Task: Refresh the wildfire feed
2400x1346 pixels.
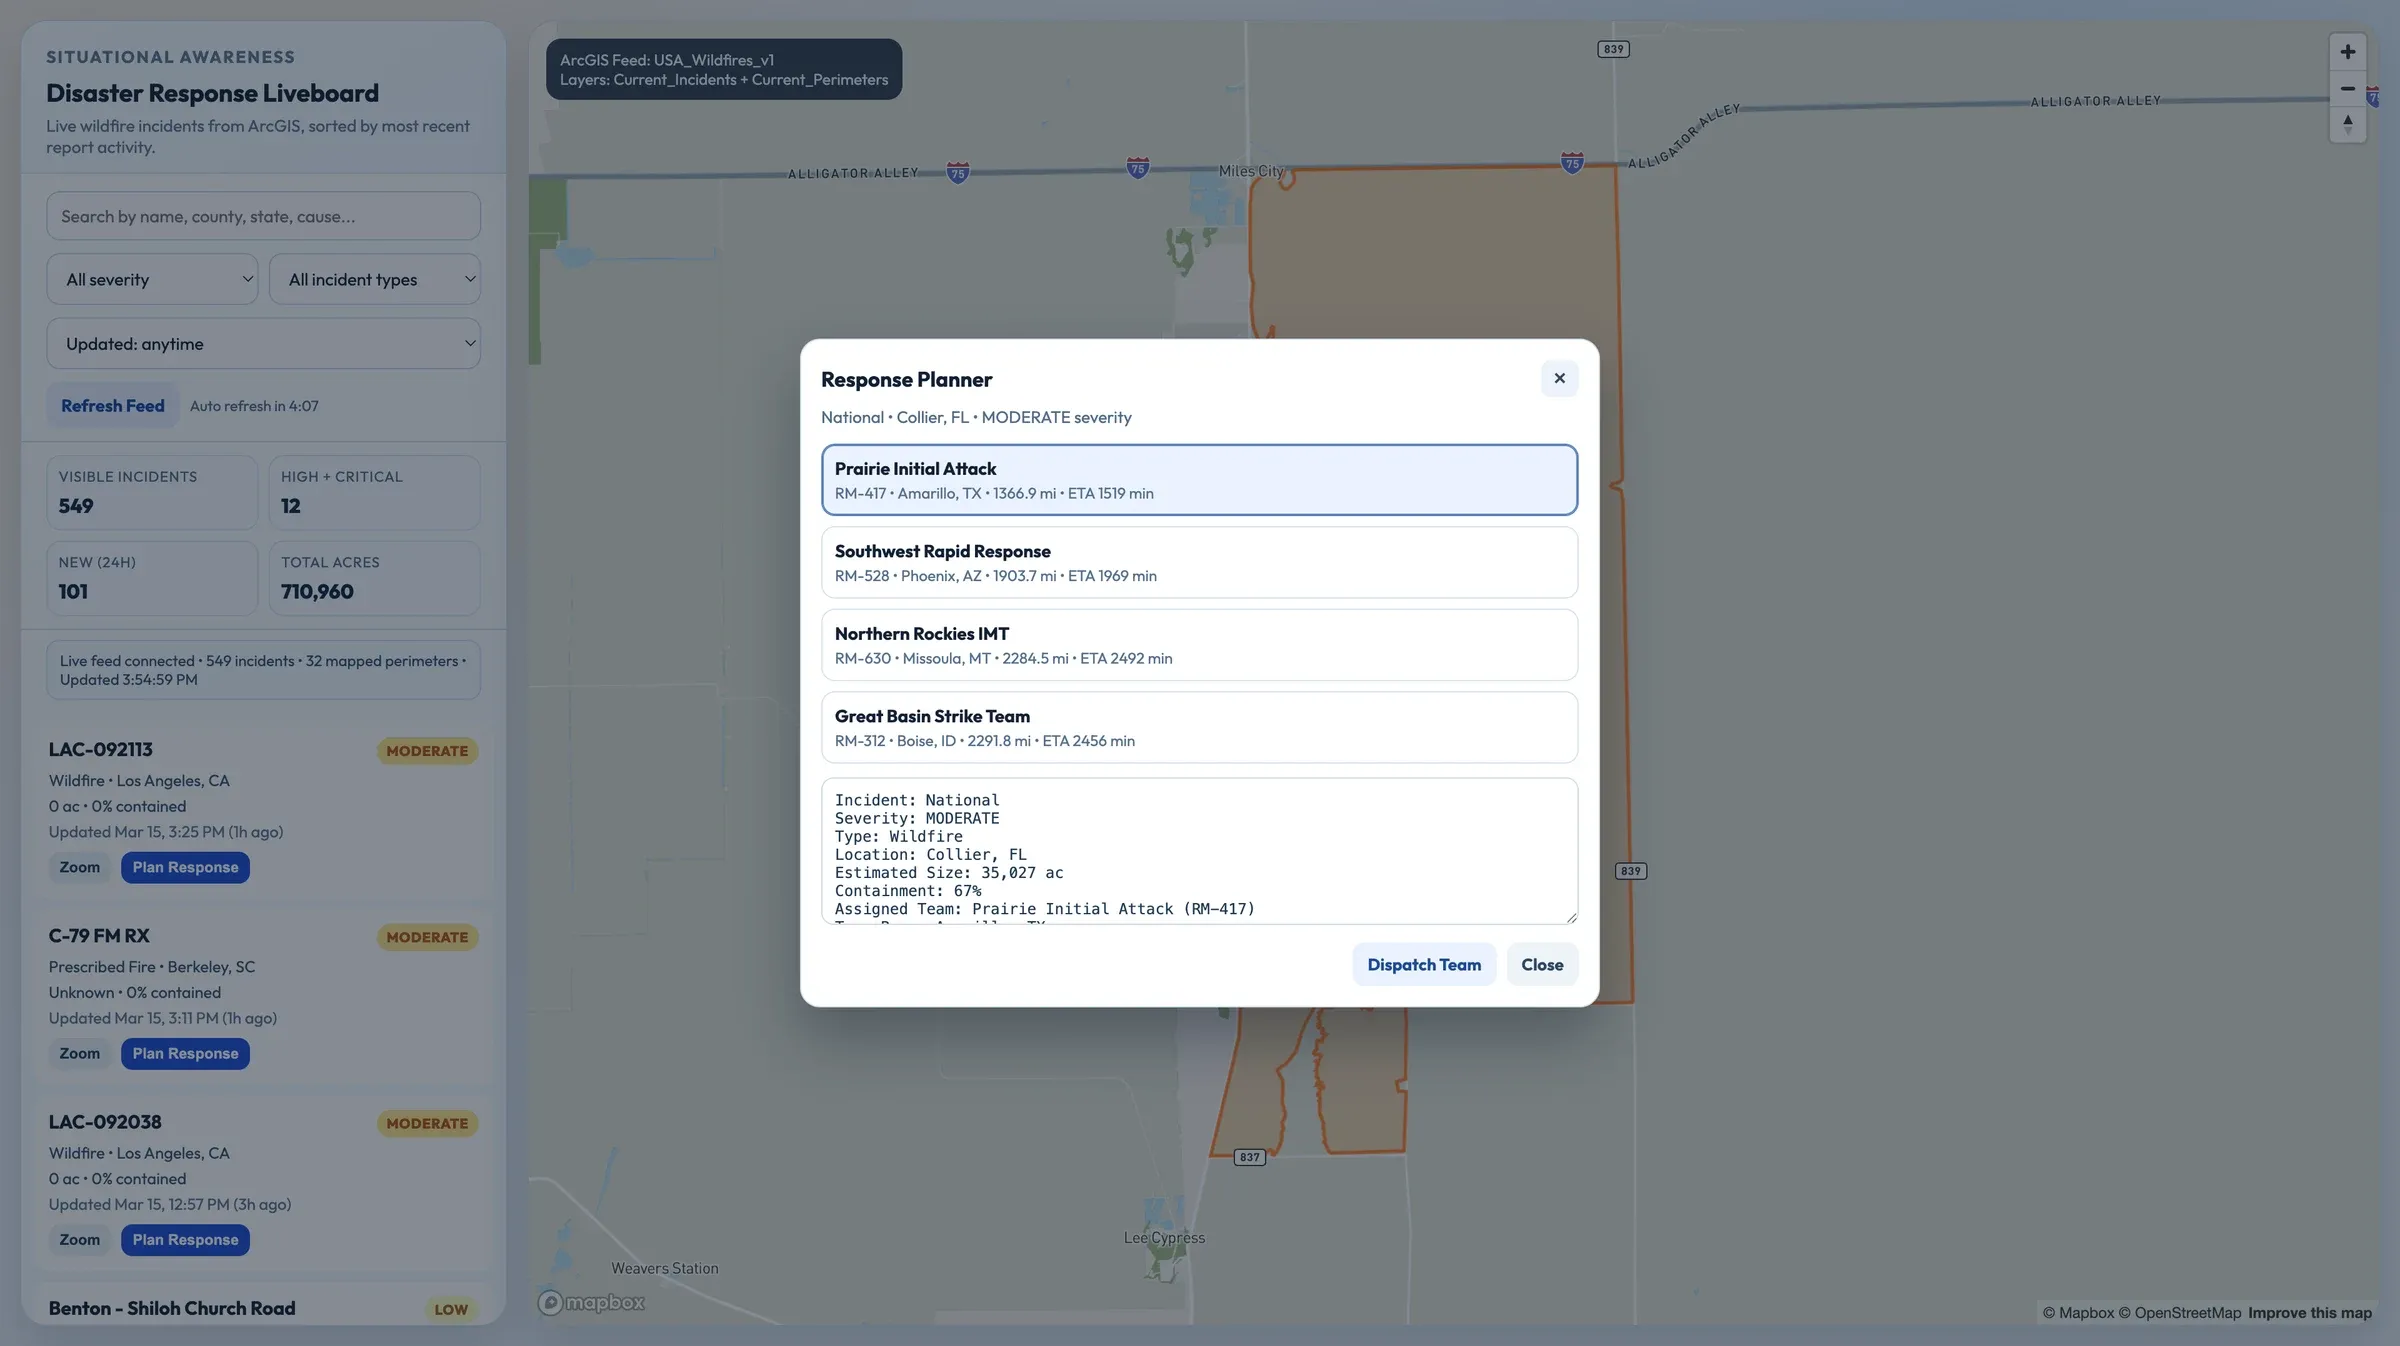Action: [x=112, y=405]
